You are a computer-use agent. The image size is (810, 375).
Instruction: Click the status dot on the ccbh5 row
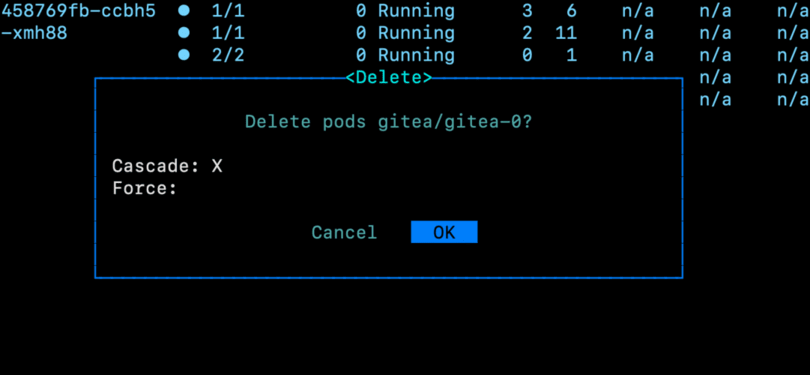click(183, 10)
